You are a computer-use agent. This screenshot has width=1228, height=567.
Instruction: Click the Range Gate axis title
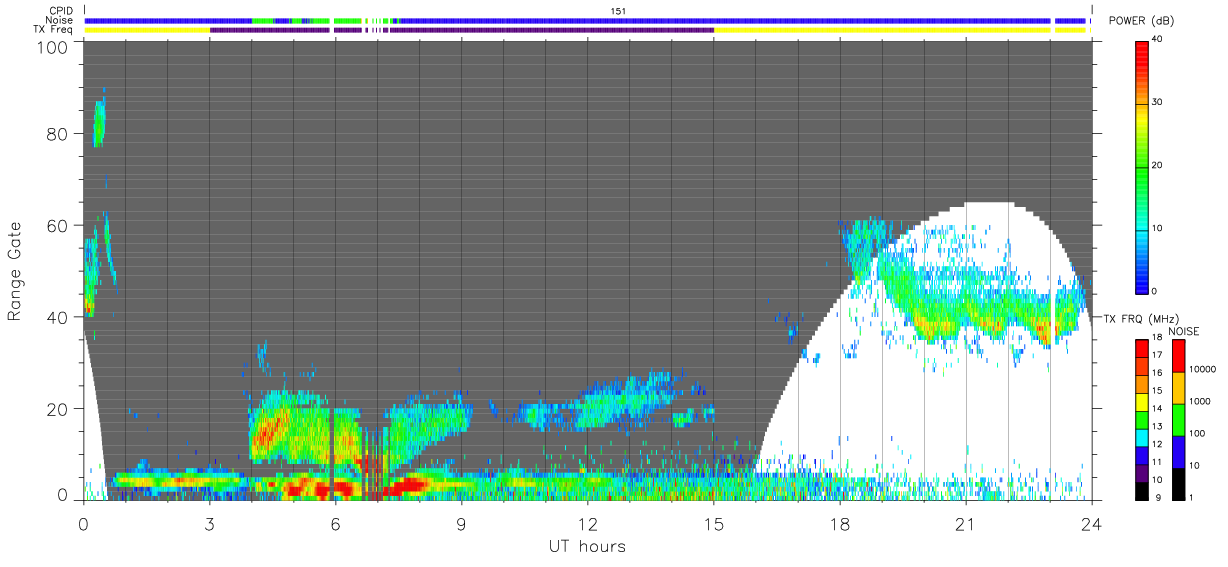pos(15,272)
